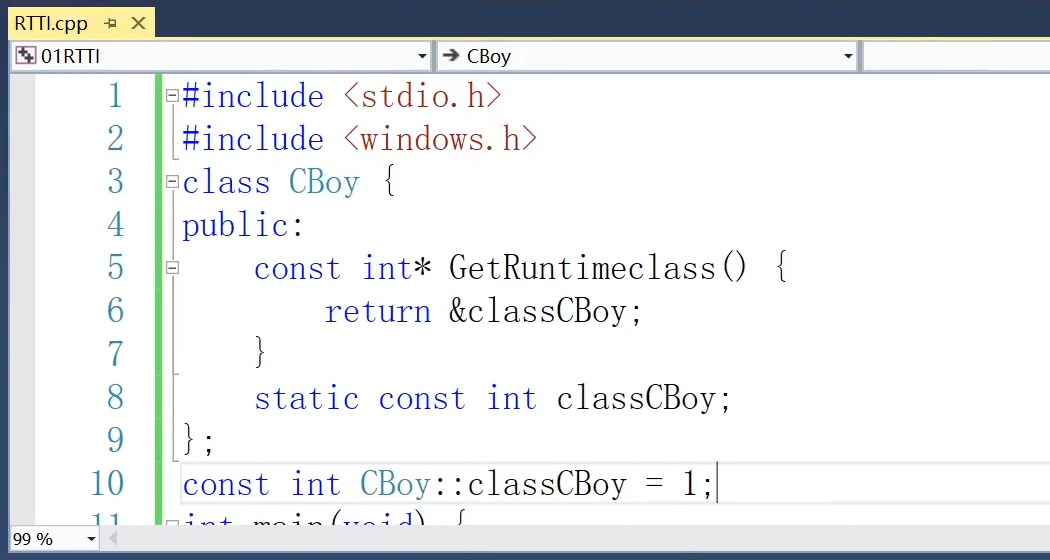Click CBoy::classCBoy on line 10
Viewport: 1050px width, 560px height.
click(494, 484)
